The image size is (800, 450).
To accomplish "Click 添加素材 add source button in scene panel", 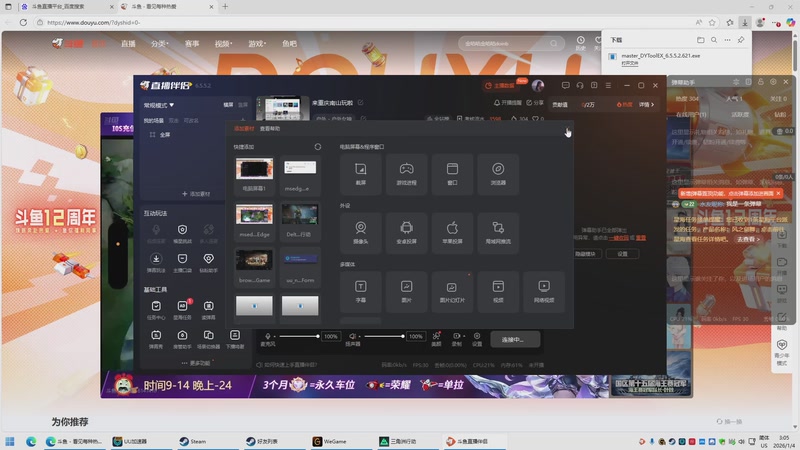I will (x=196, y=194).
